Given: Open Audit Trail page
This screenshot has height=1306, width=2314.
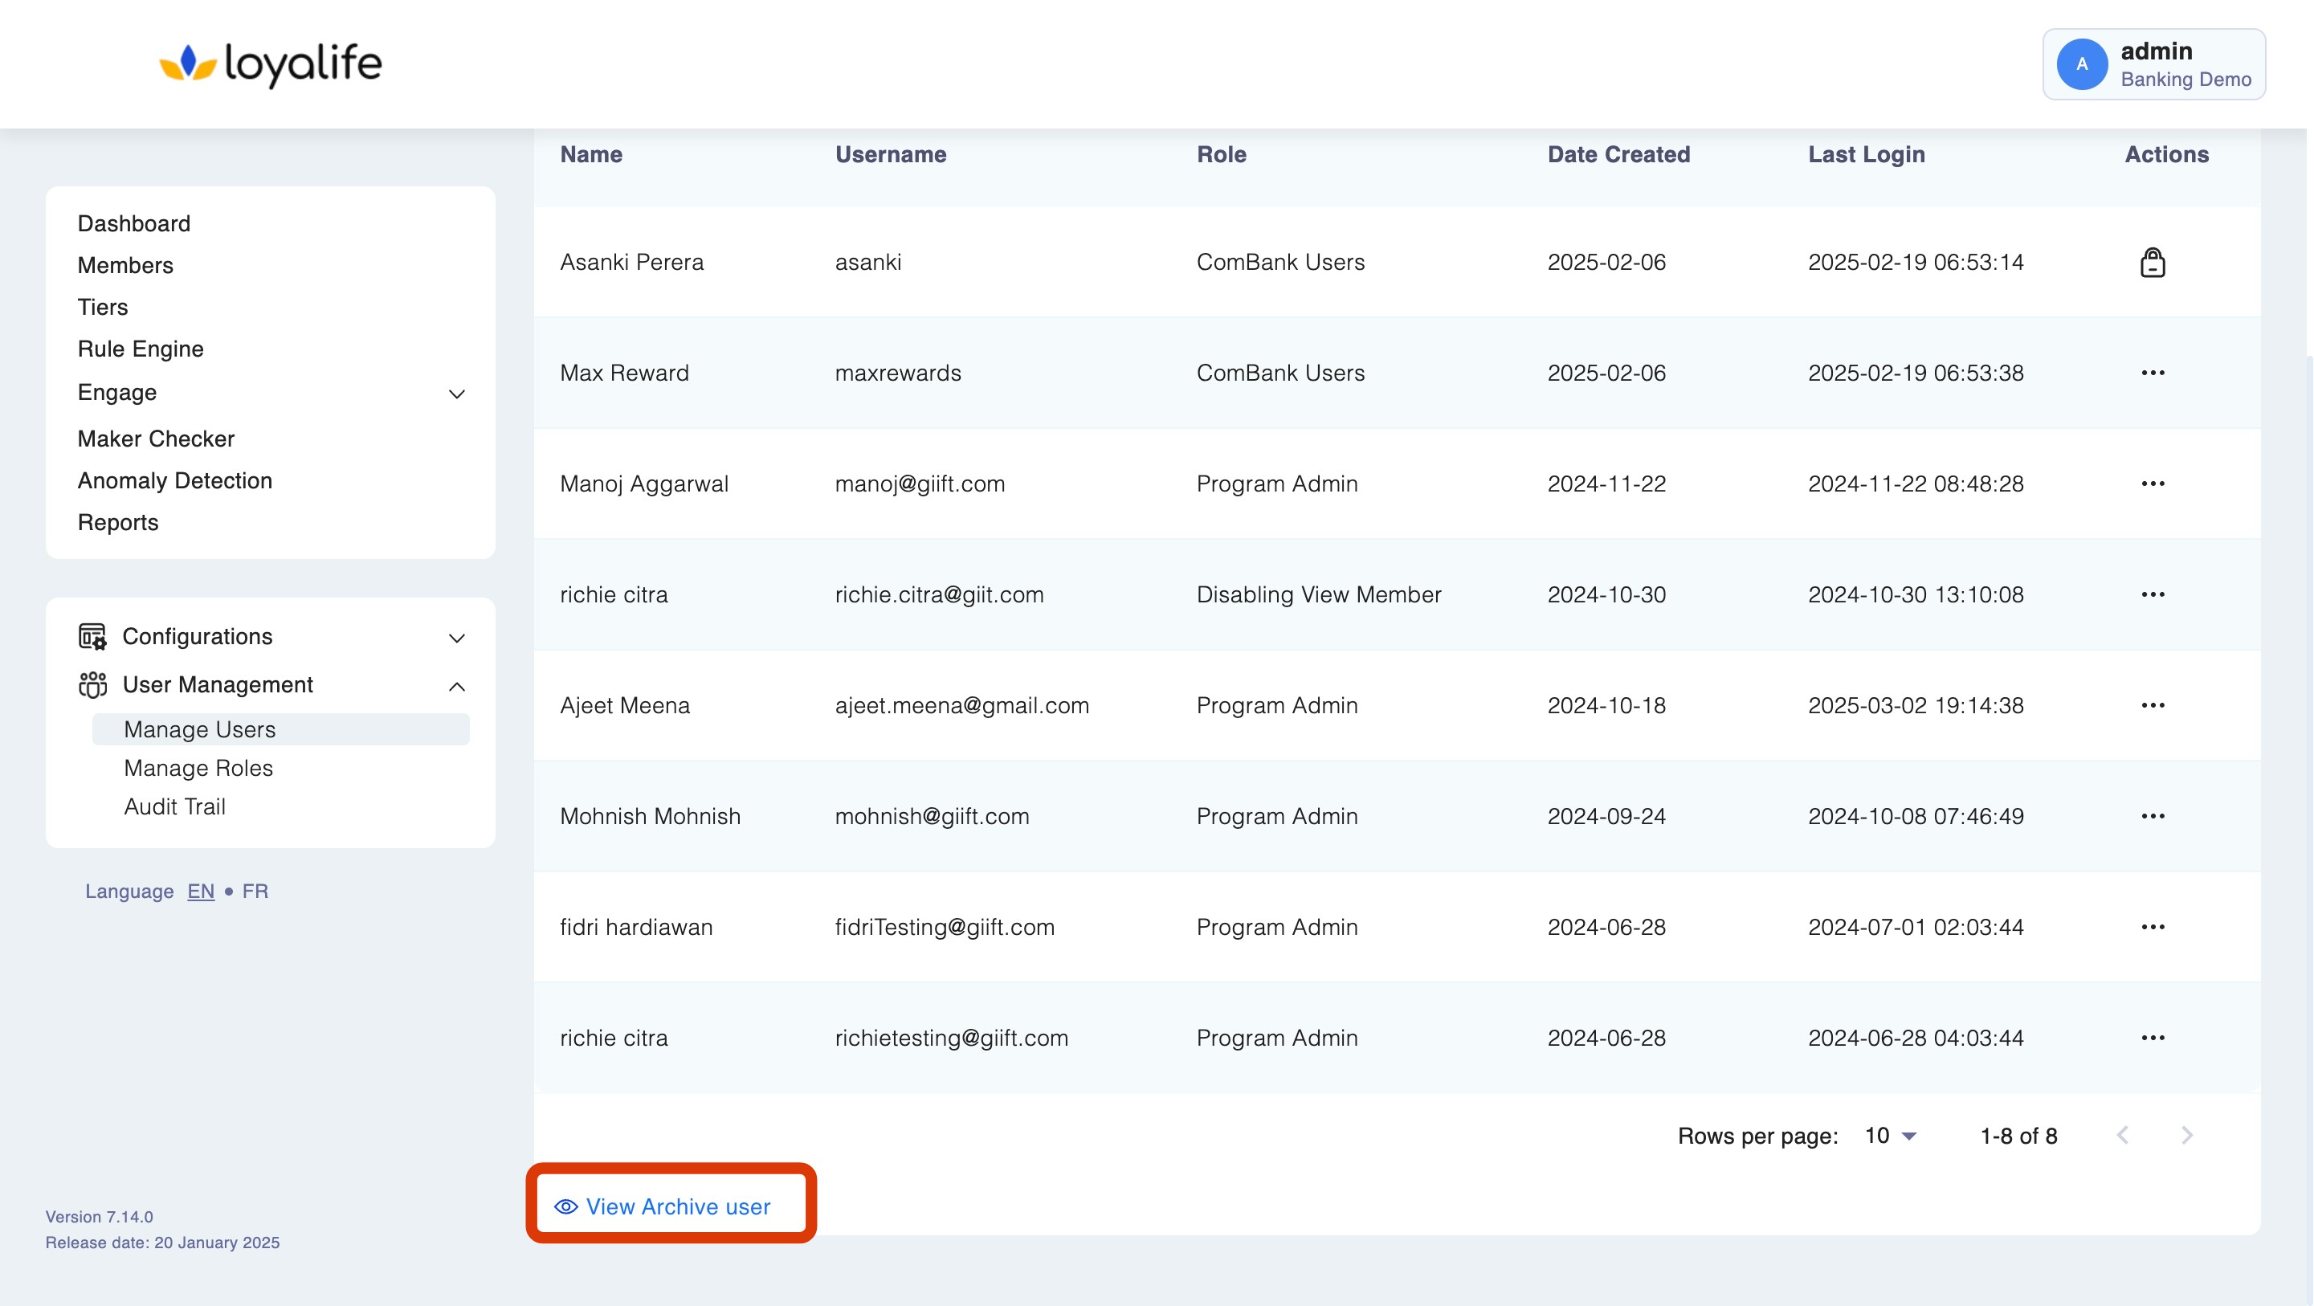Looking at the screenshot, I should [x=175, y=807].
